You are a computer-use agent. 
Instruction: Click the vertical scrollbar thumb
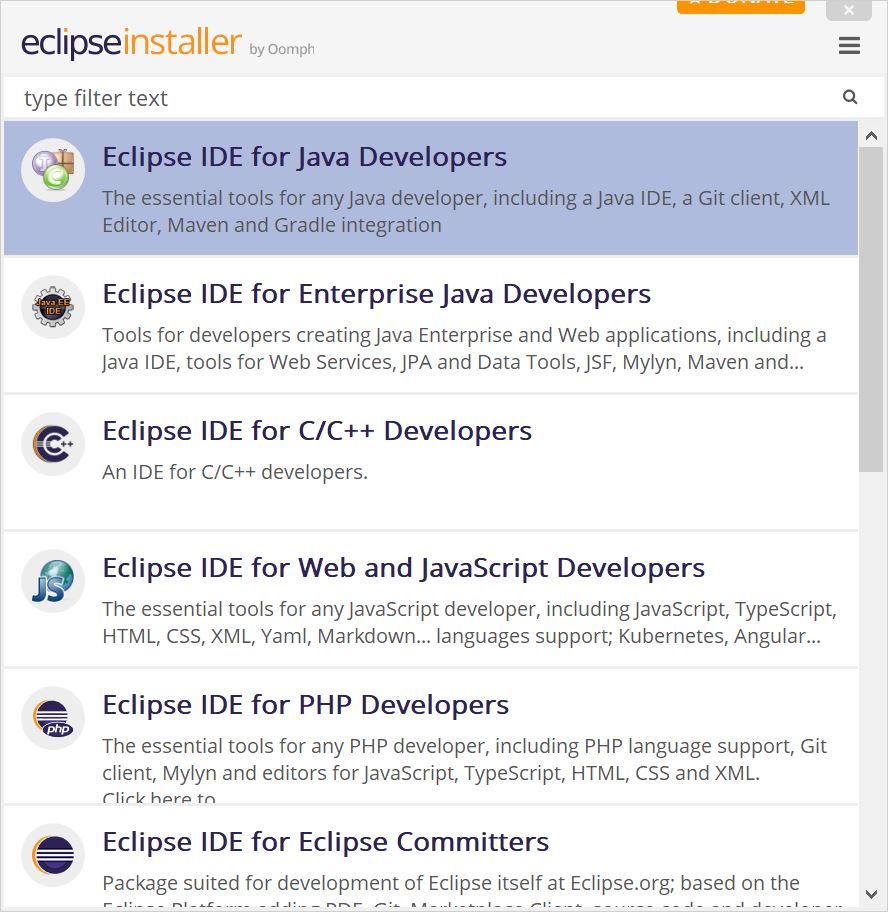(x=871, y=310)
